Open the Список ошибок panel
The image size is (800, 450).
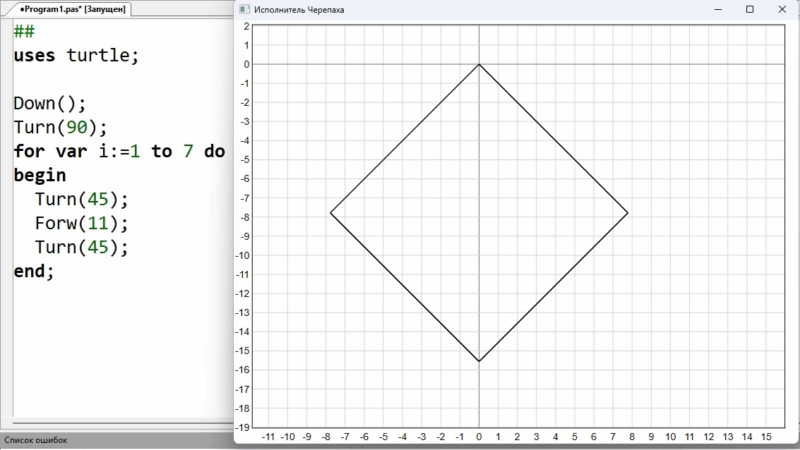point(36,440)
